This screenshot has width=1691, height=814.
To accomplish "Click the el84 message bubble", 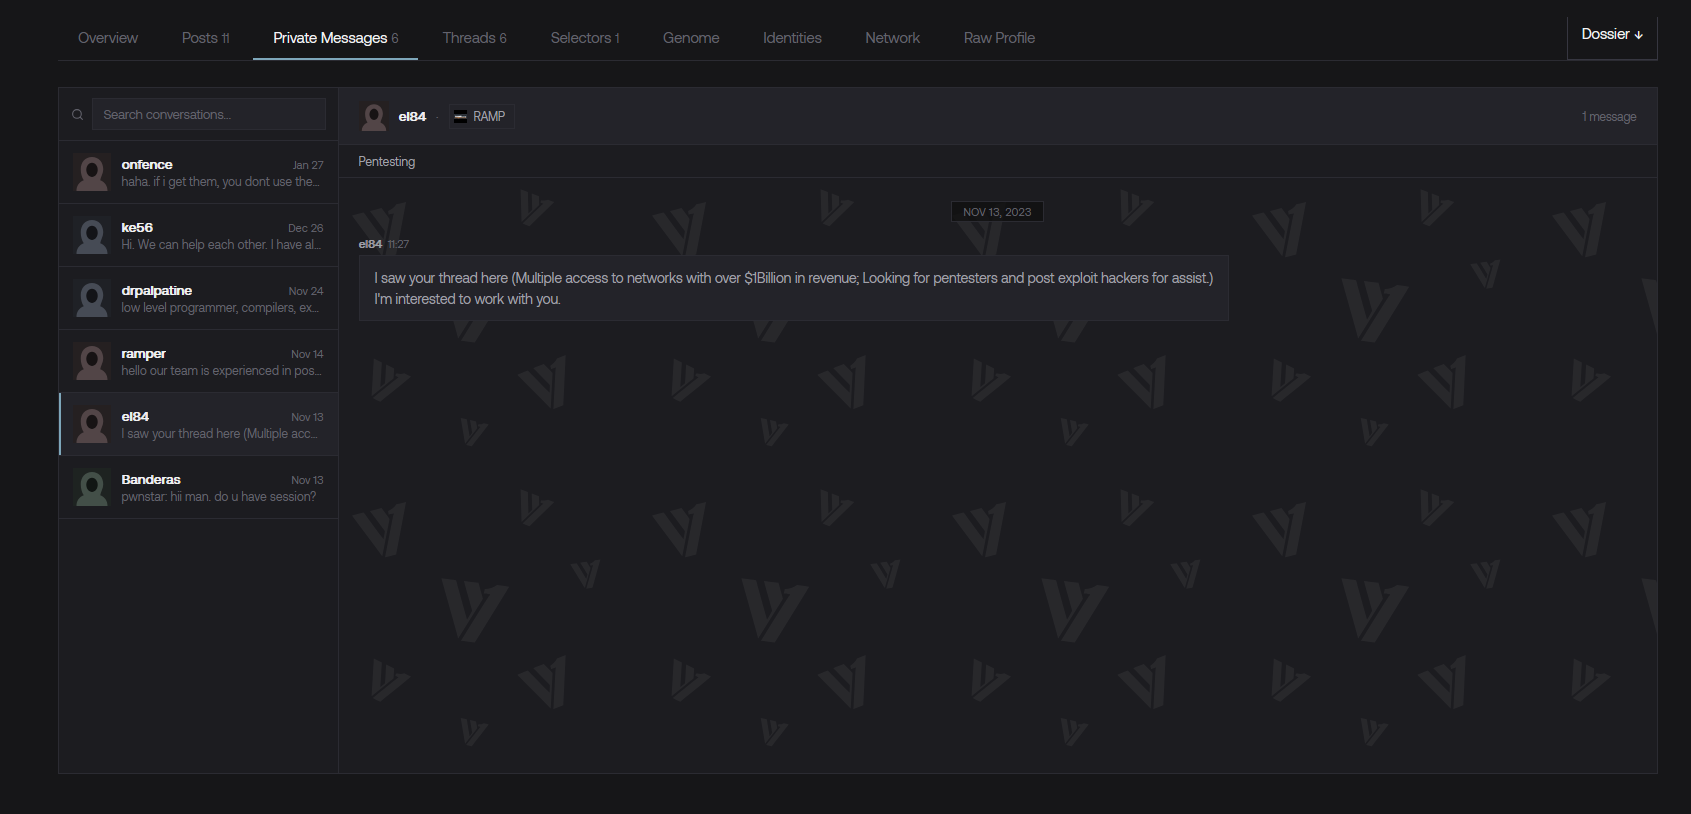I will tap(793, 288).
